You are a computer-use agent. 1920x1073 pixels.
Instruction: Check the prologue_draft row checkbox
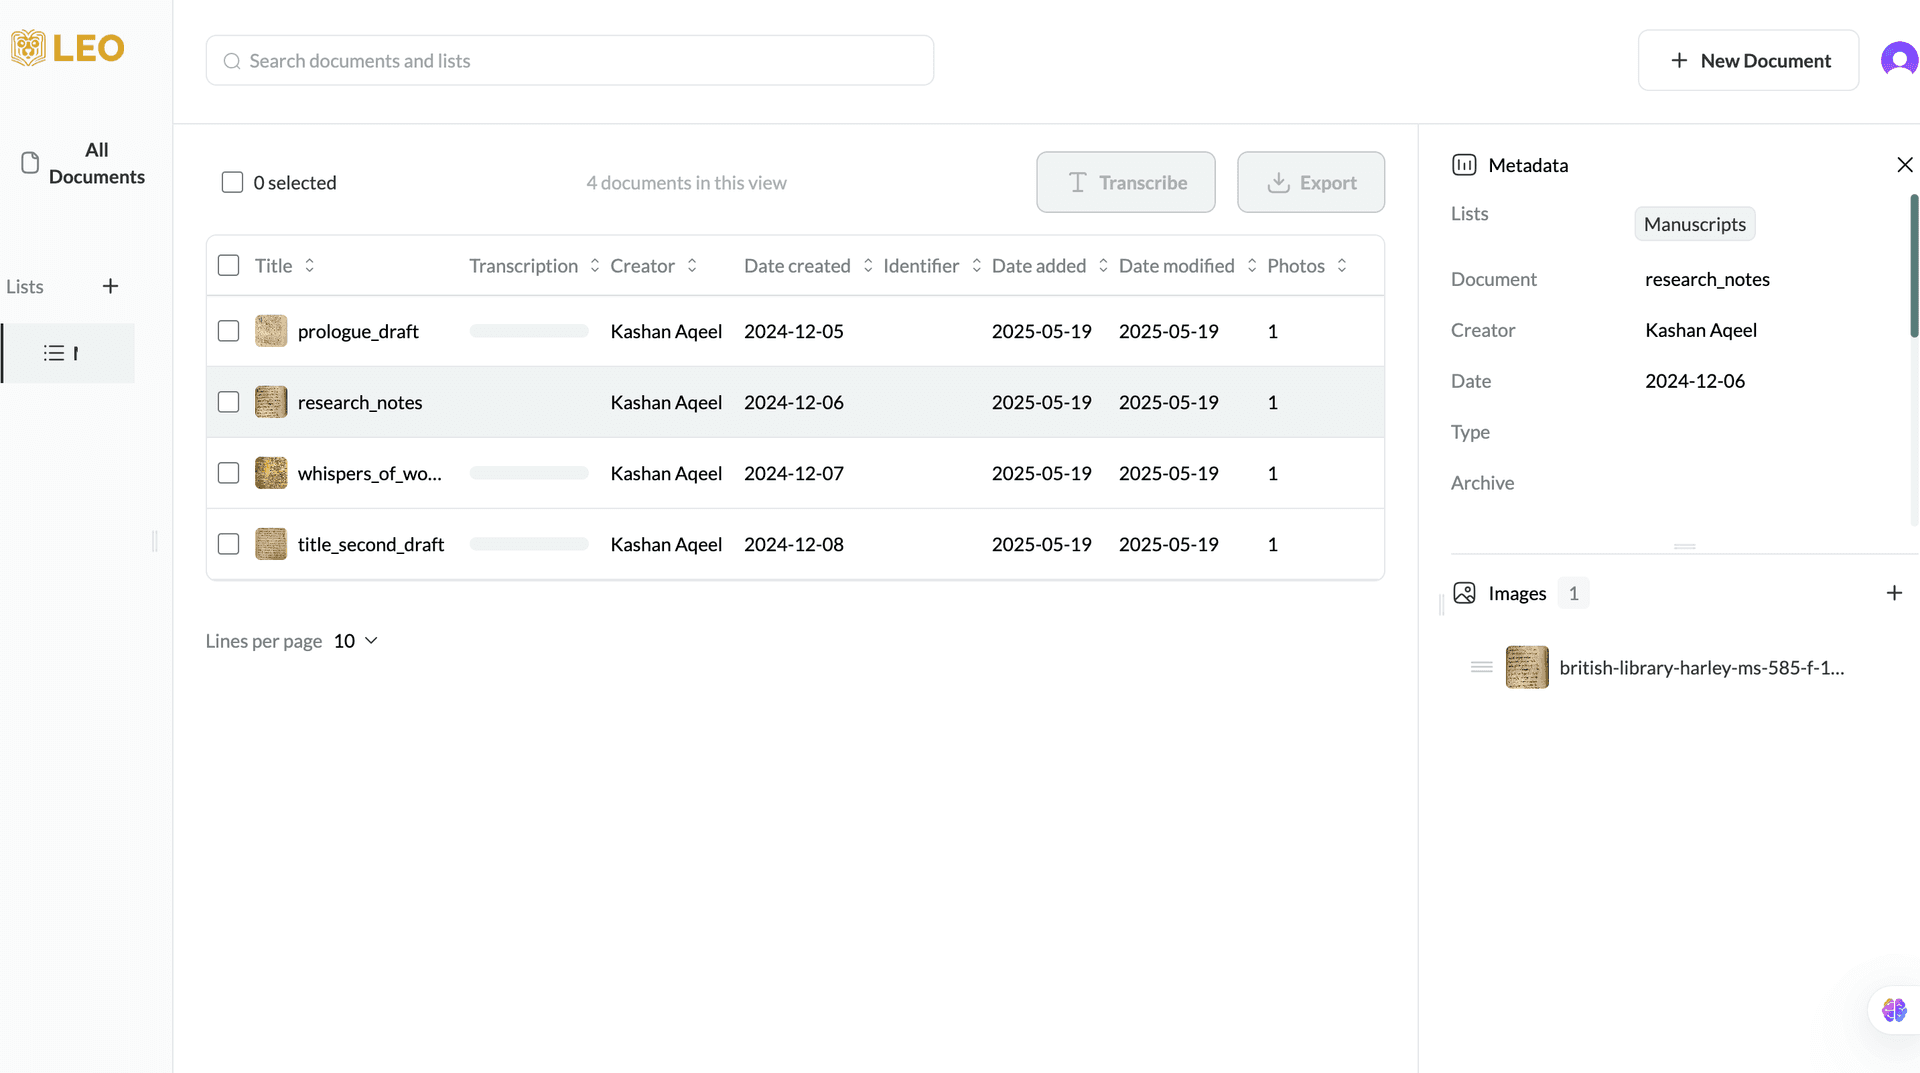pos(229,331)
